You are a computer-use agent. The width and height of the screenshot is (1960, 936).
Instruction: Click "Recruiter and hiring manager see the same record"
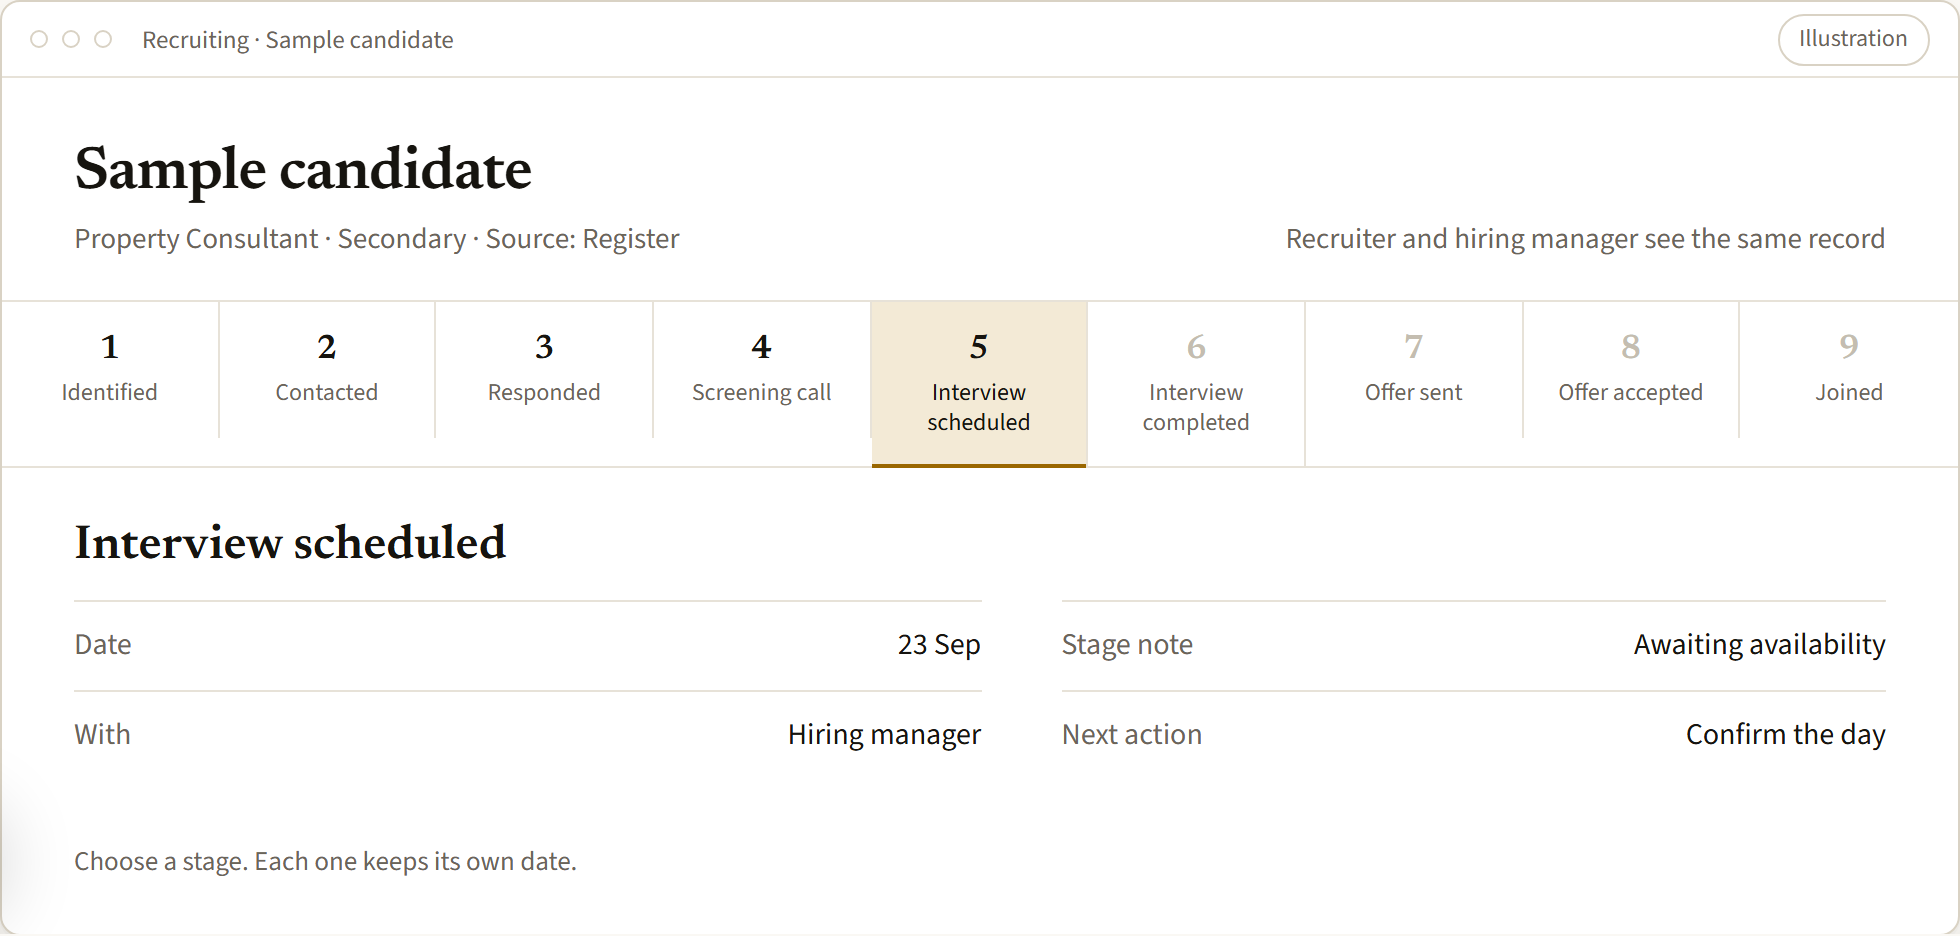(1585, 239)
